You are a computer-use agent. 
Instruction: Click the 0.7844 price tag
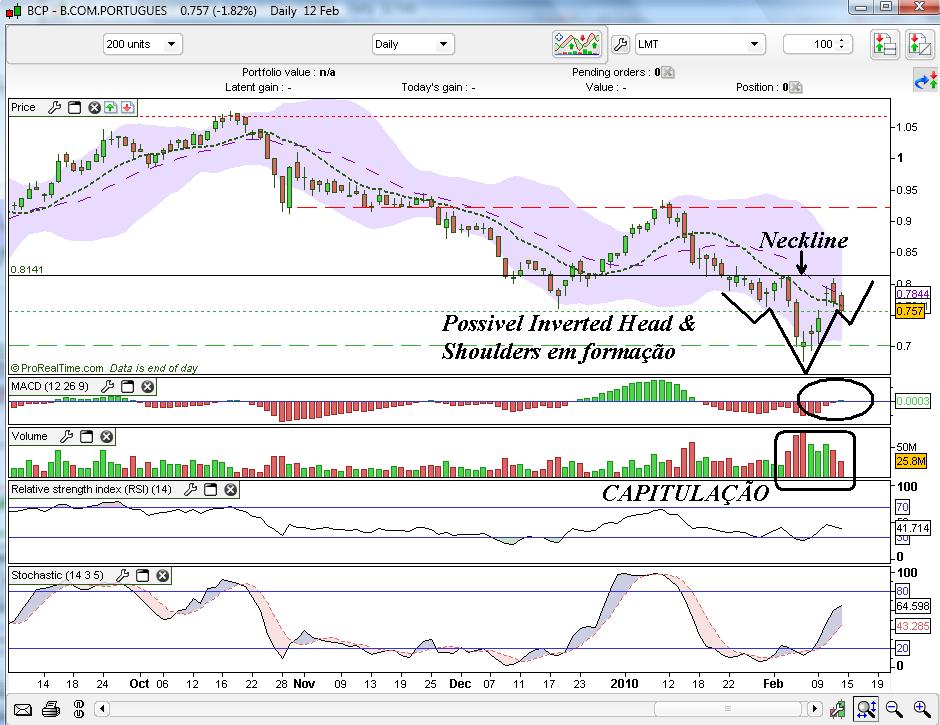click(912, 294)
